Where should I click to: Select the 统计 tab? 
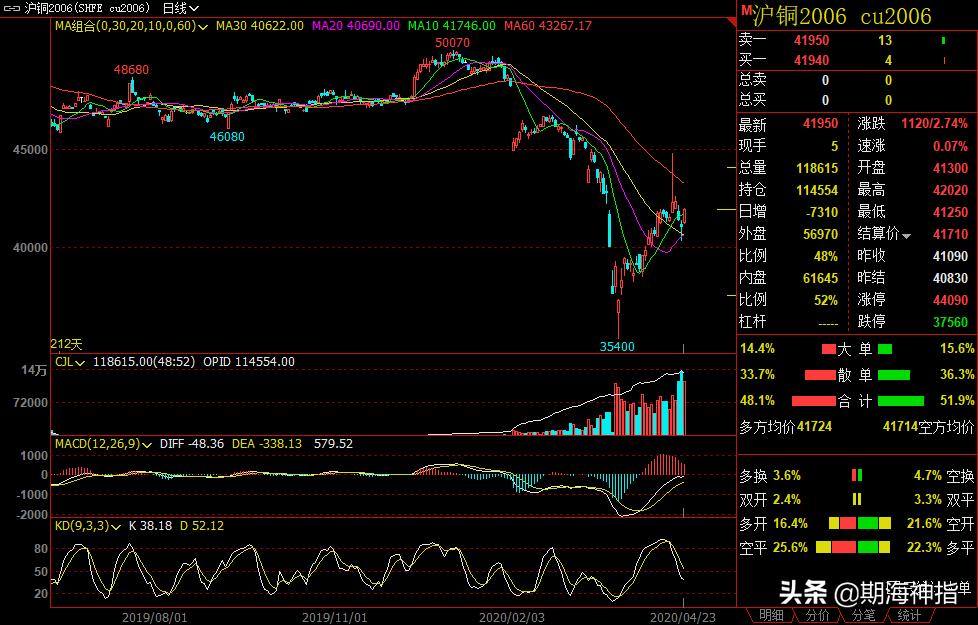[908, 616]
